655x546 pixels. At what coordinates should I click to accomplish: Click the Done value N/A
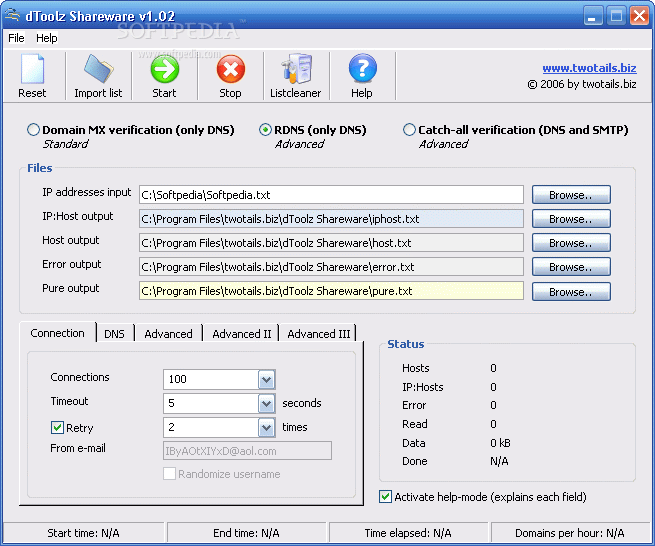[x=499, y=461]
